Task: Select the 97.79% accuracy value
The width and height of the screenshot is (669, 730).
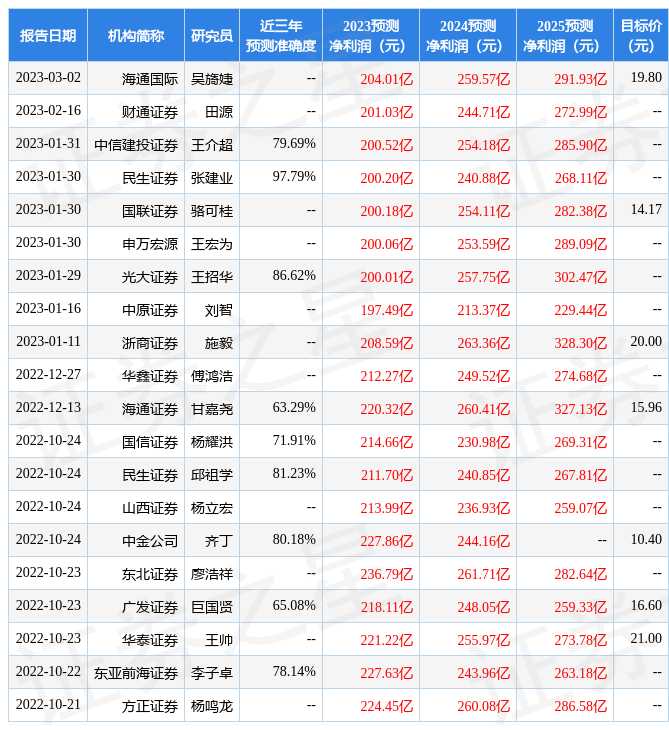Action: click(x=294, y=177)
